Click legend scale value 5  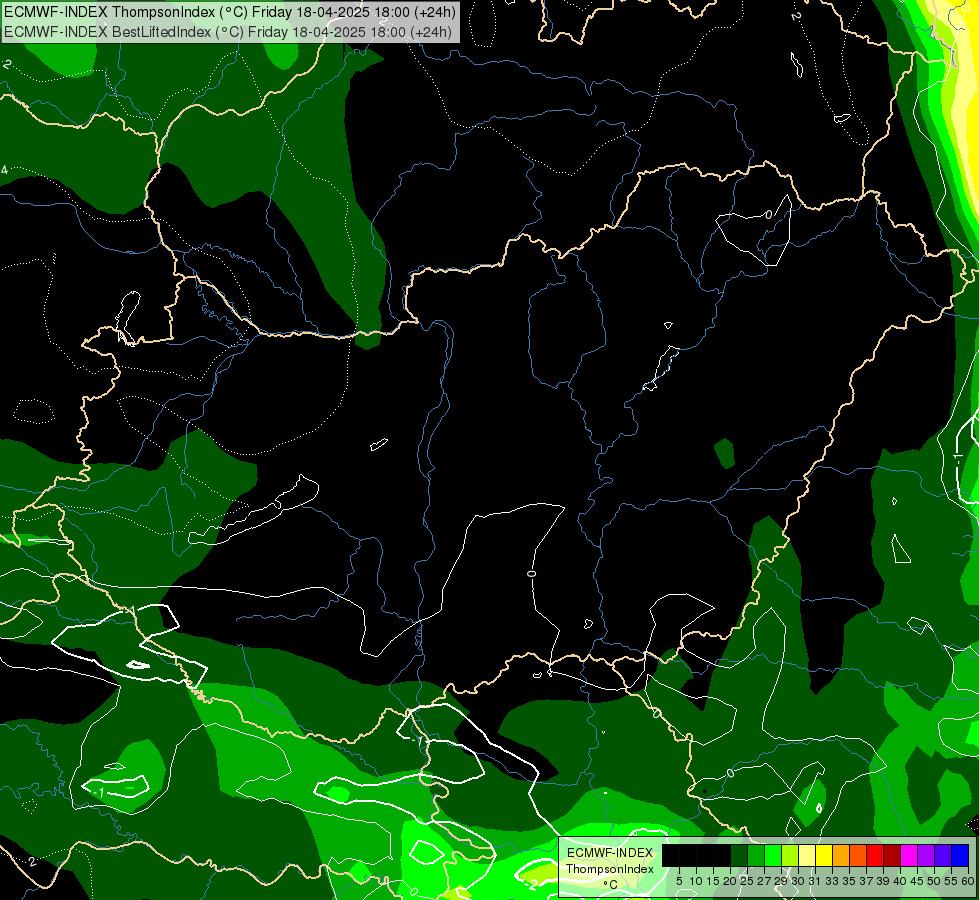pos(679,881)
